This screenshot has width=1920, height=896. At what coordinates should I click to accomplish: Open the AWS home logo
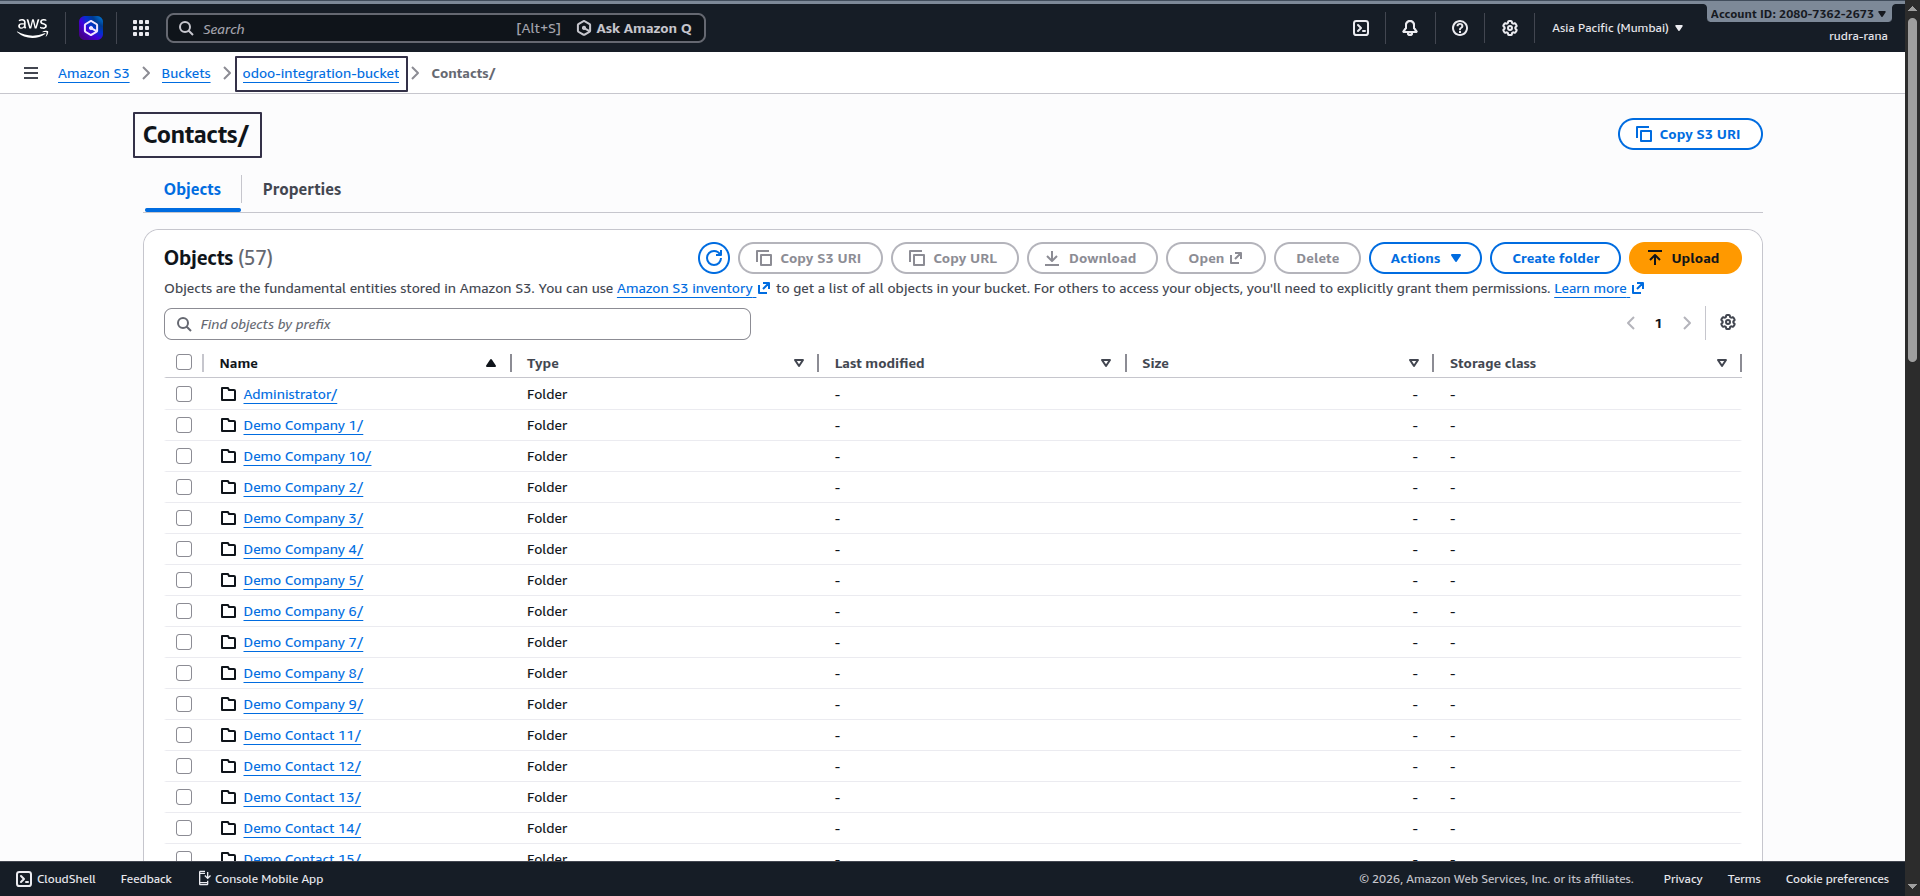click(x=32, y=28)
